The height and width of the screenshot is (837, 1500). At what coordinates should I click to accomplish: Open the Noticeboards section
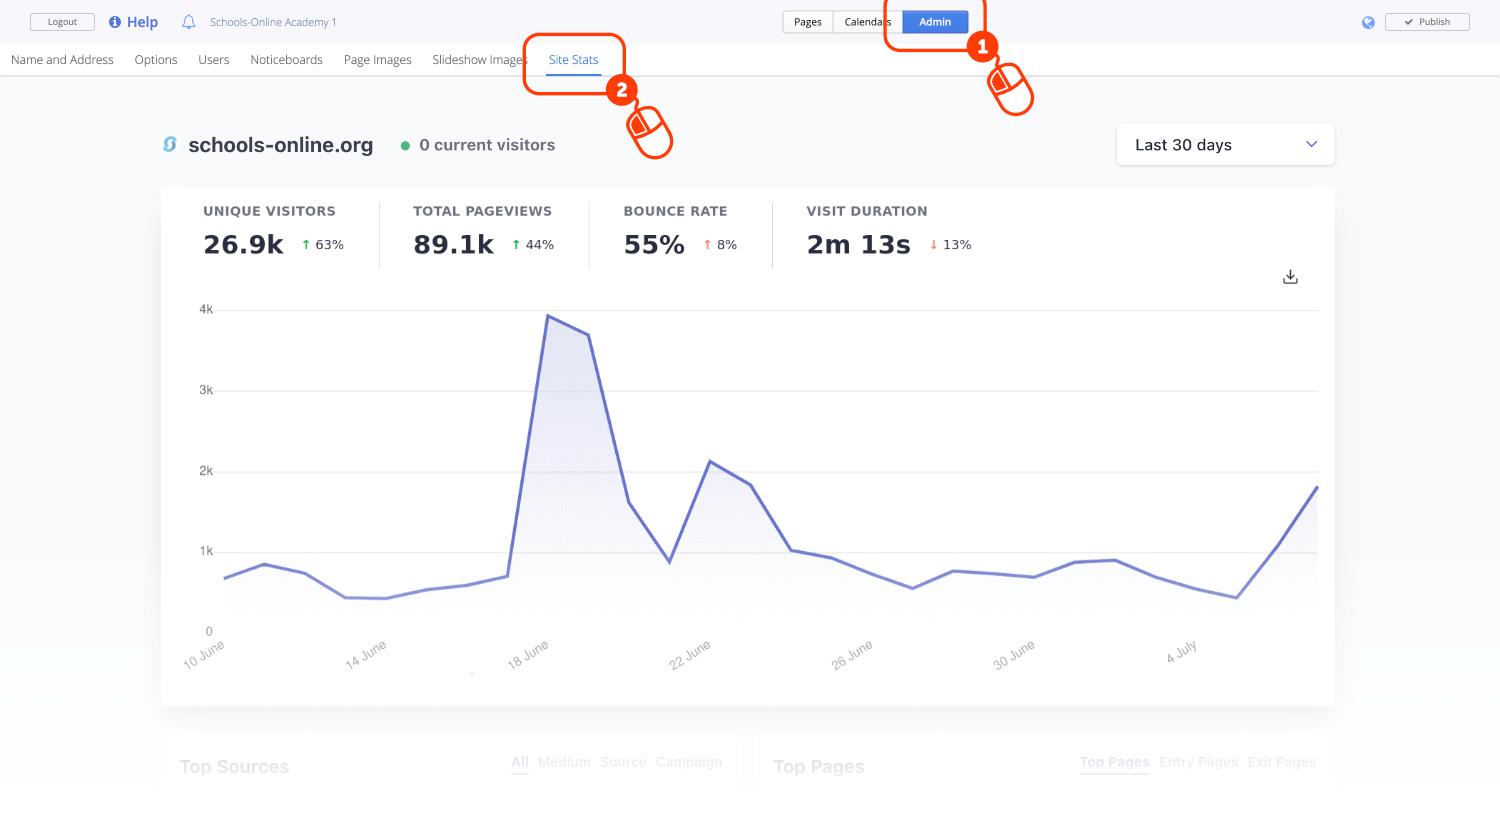[286, 60]
